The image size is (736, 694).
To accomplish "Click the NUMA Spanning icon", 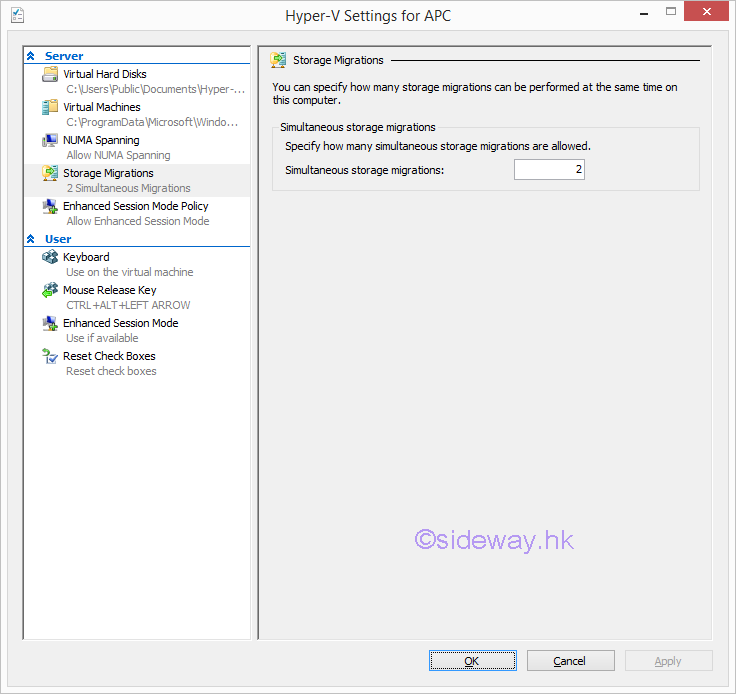I will pos(50,140).
